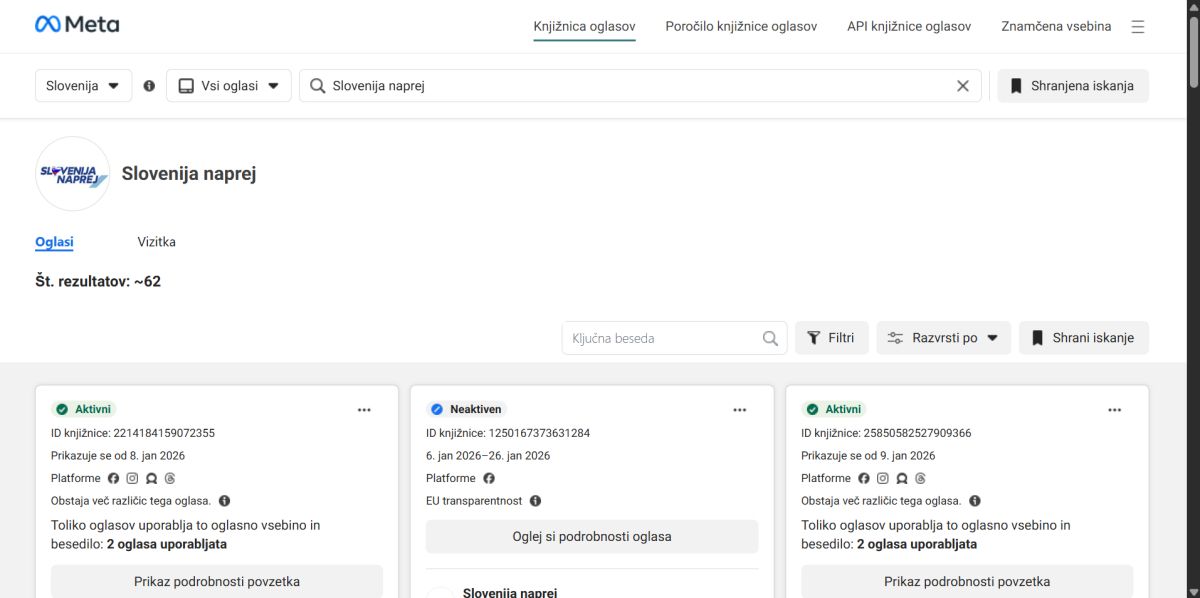The image size is (1200, 598).
Task: Switch to the Vizitka tab
Action: pyautogui.click(x=156, y=242)
